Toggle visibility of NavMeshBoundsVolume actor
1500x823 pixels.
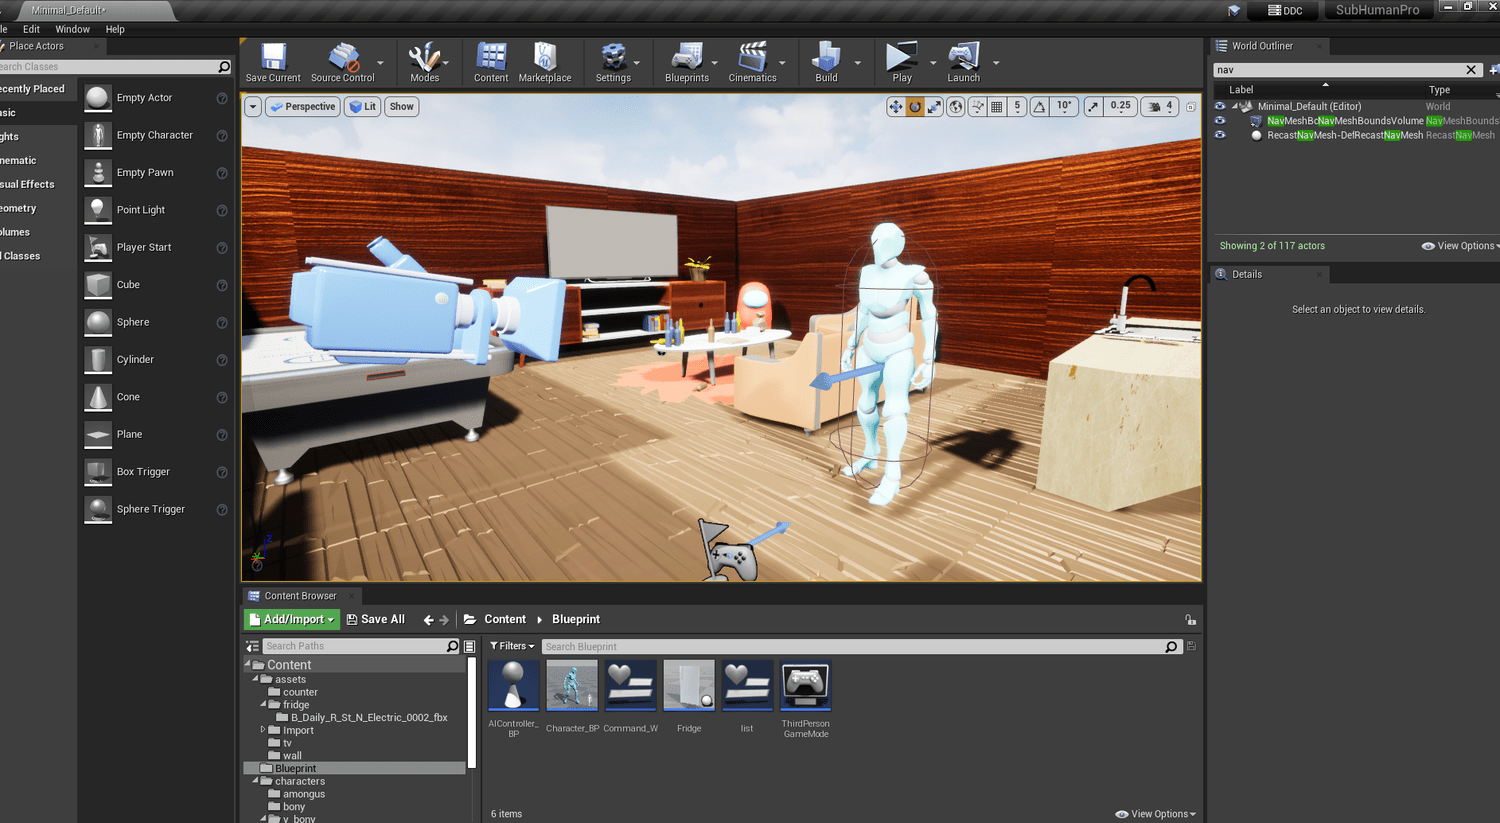1219,121
